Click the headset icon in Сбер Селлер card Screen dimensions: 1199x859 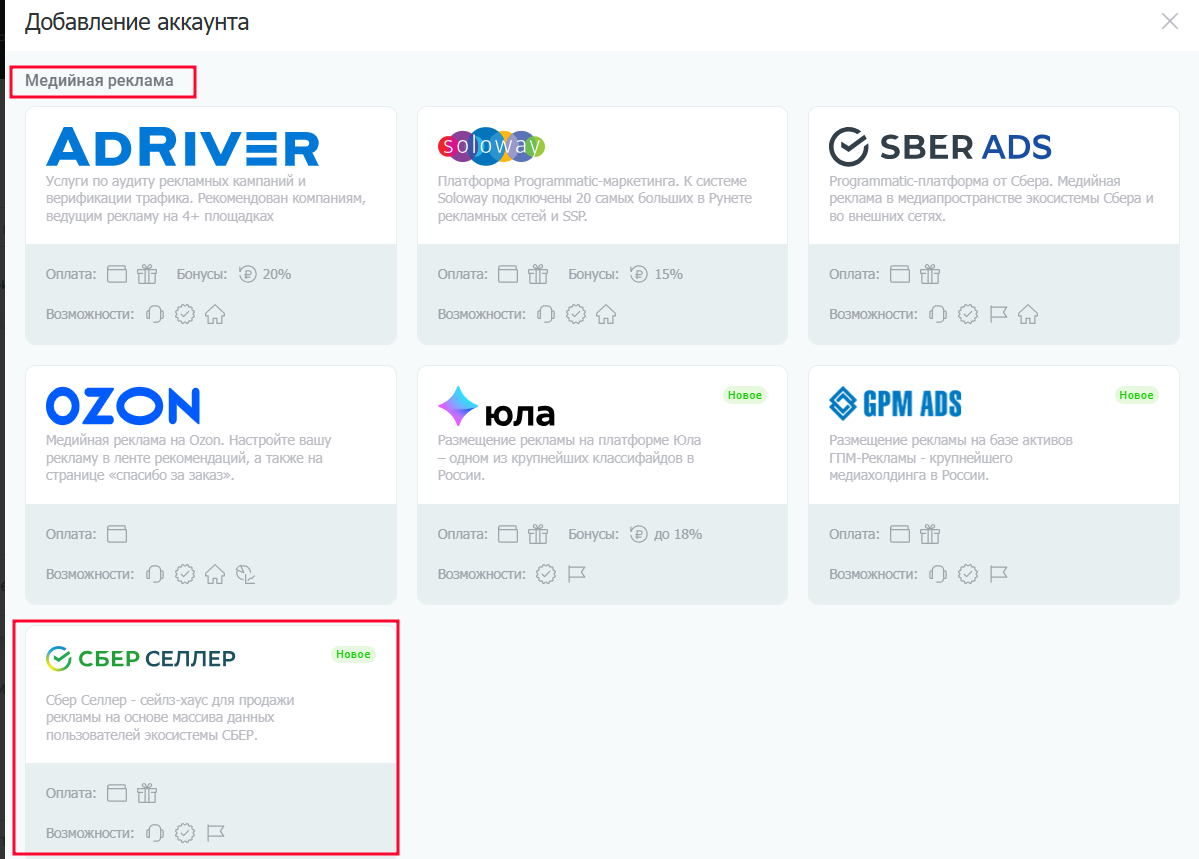[155, 833]
